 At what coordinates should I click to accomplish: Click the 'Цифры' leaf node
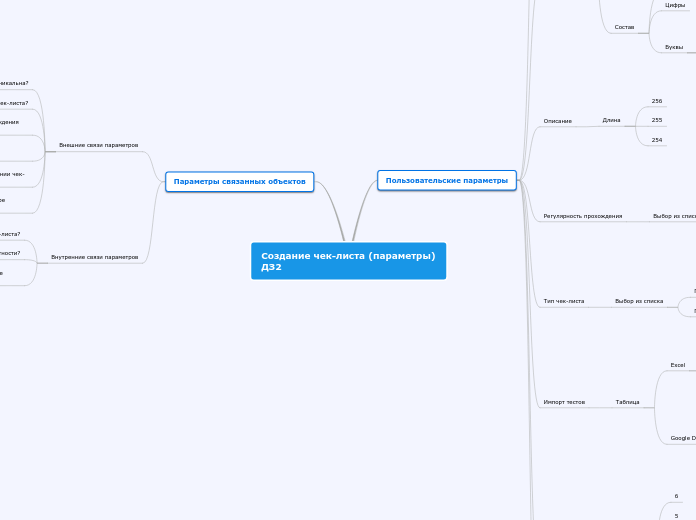675,5
